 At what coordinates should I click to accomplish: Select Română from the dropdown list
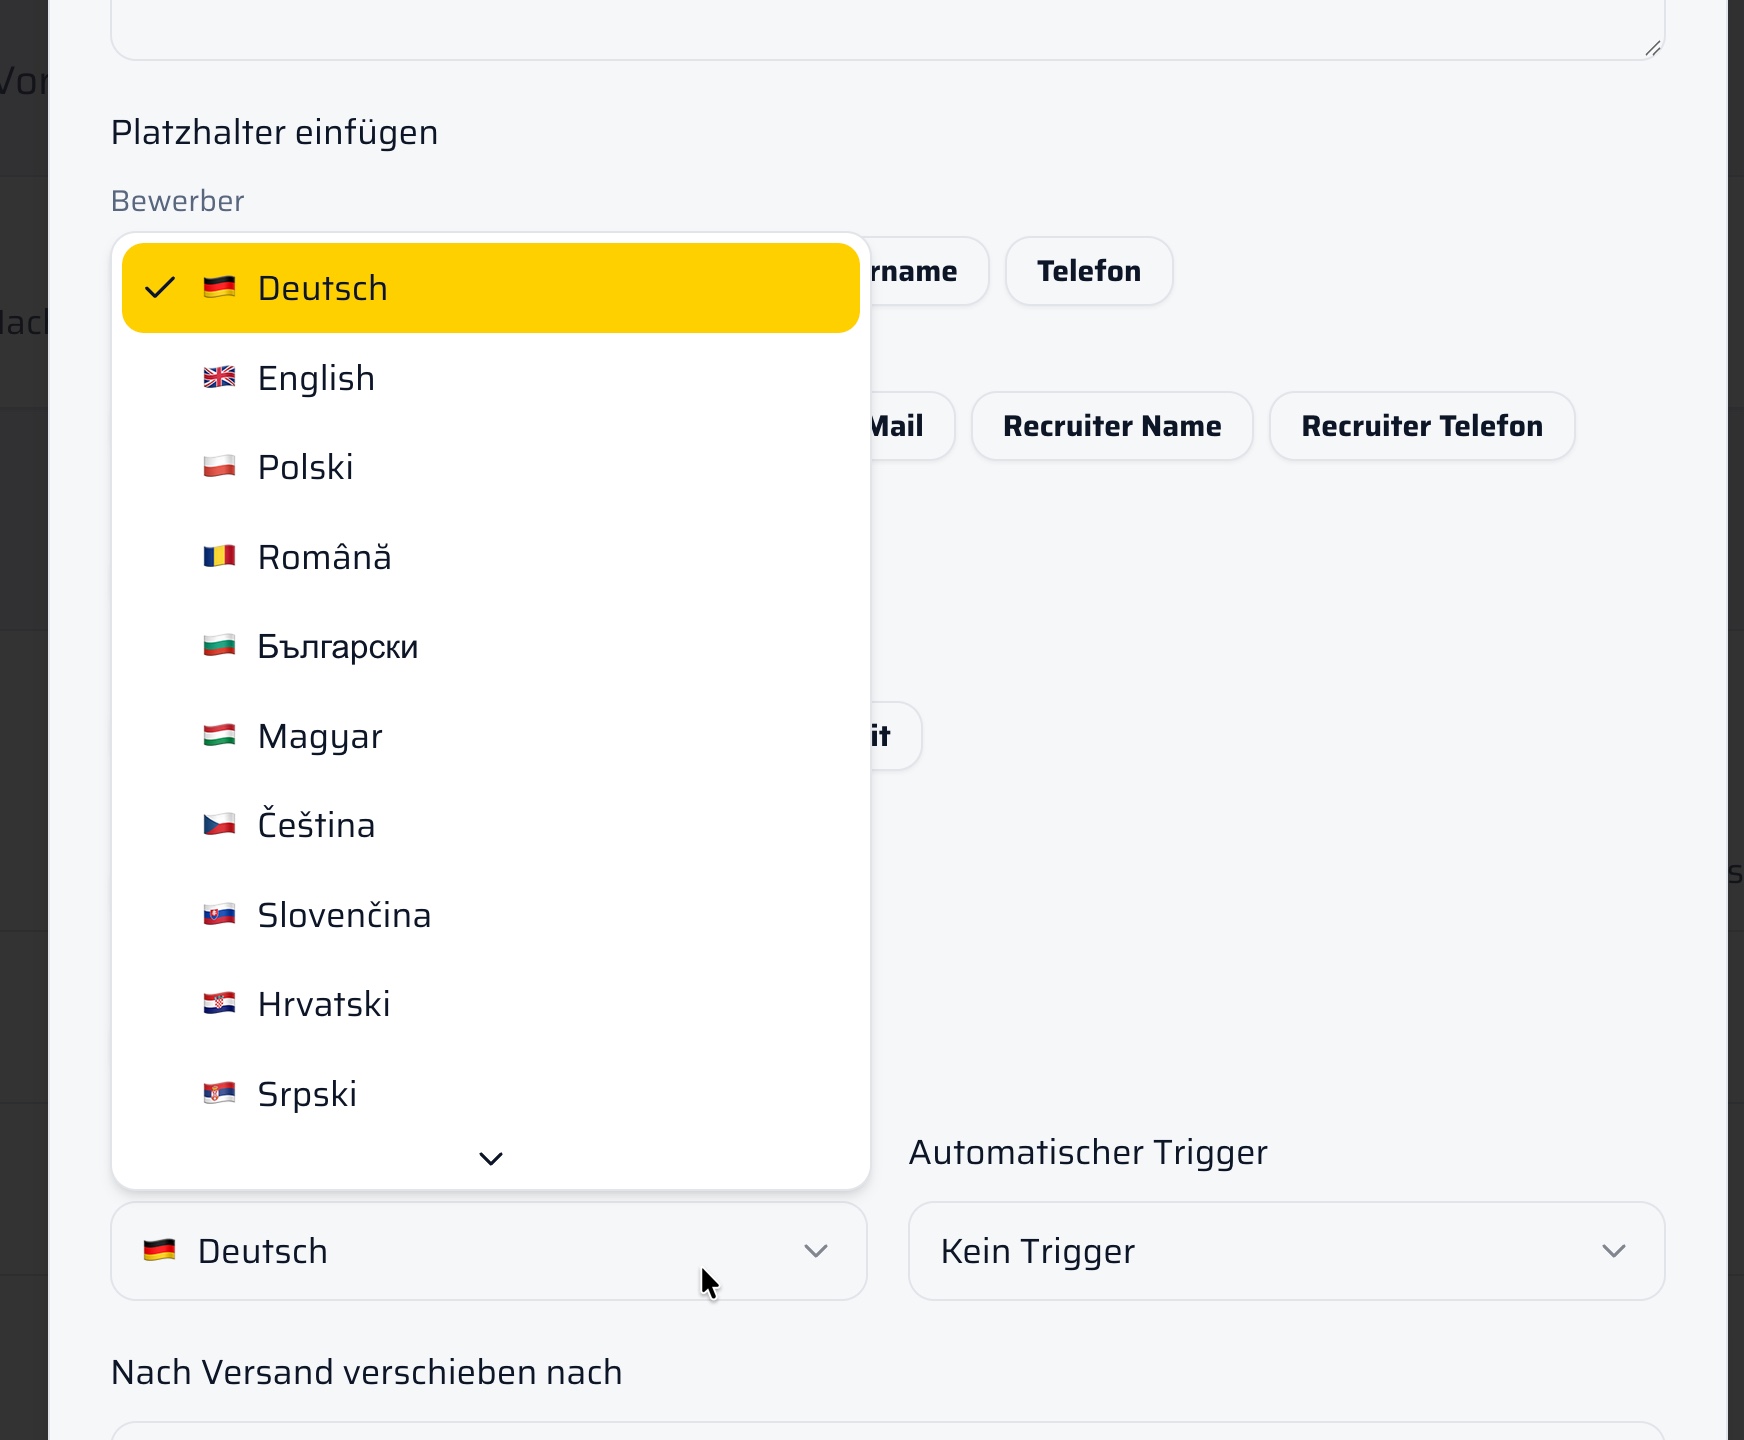[490, 557]
